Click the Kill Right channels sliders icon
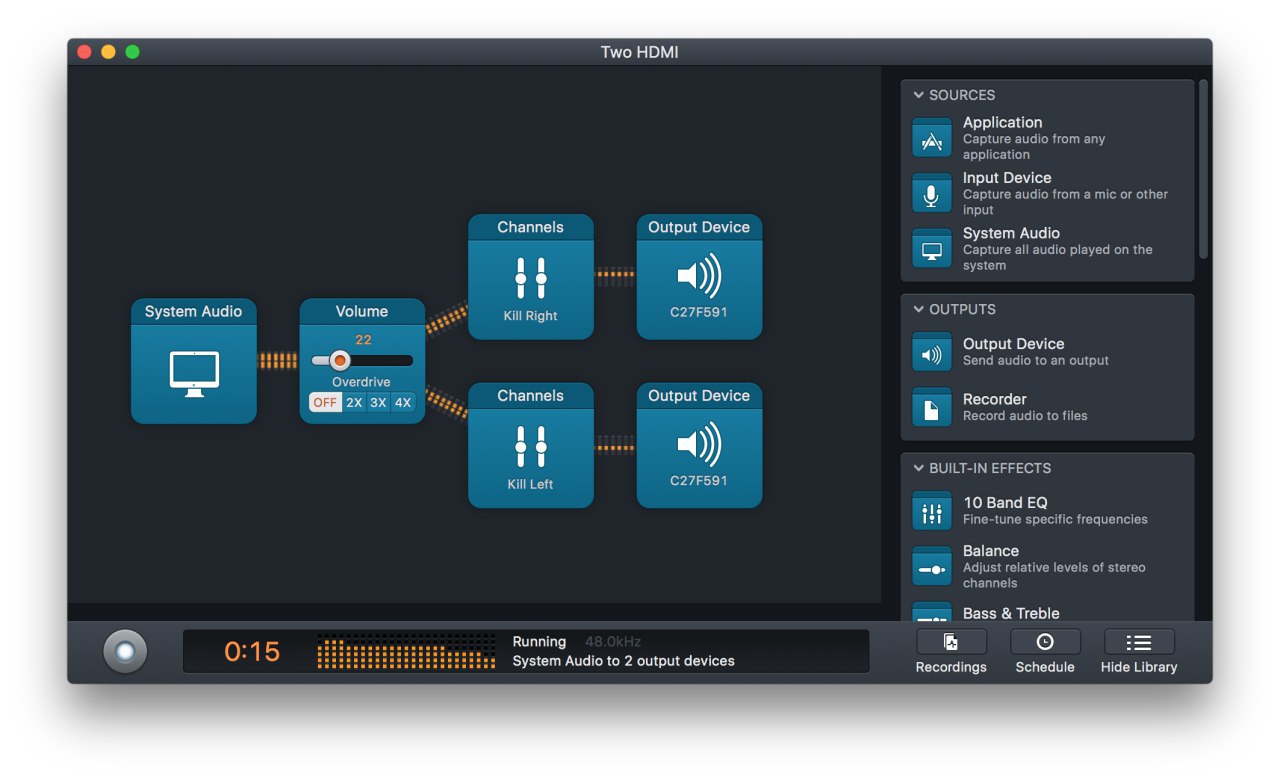Image resolution: width=1280 pixels, height=780 pixels. [530, 278]
